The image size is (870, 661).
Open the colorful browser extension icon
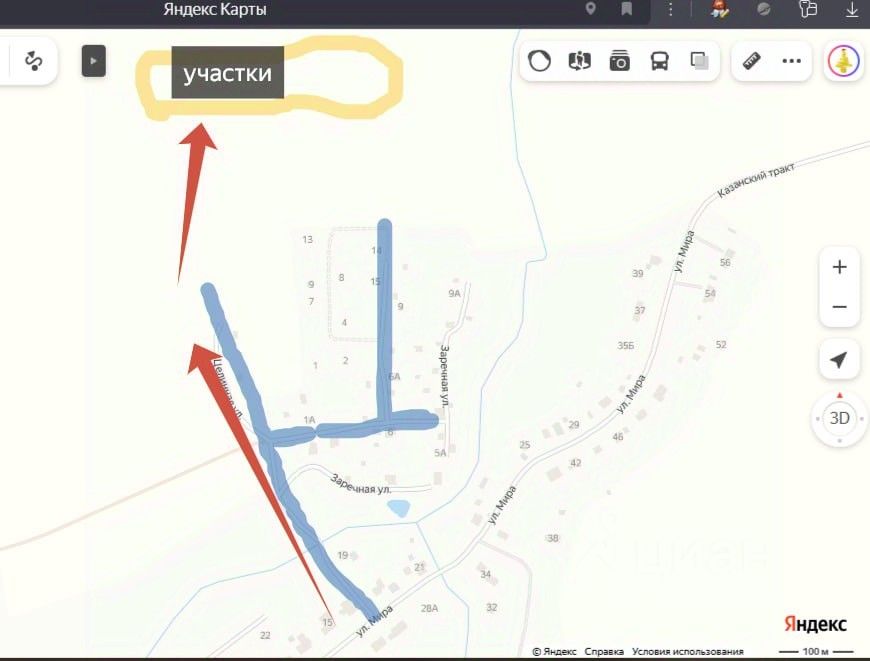coord(720,8)
